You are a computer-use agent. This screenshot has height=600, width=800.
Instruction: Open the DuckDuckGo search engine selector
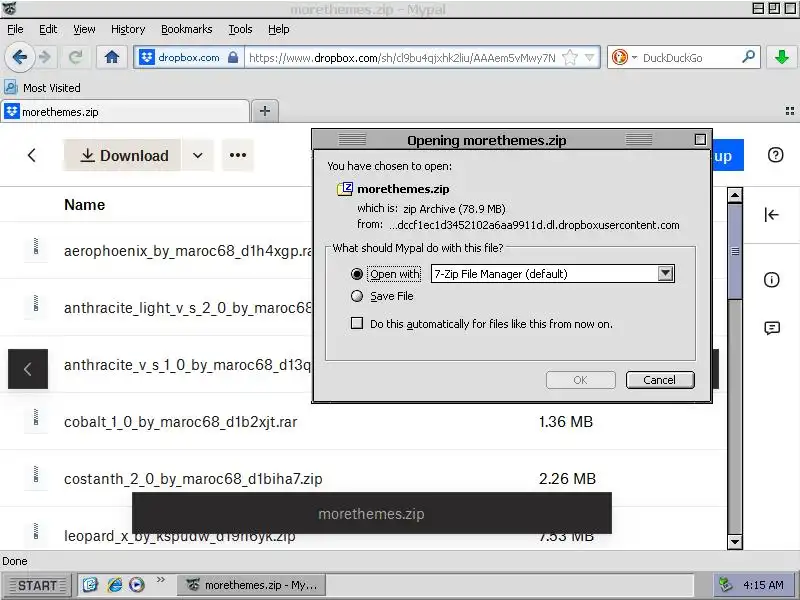click(623, 58)
